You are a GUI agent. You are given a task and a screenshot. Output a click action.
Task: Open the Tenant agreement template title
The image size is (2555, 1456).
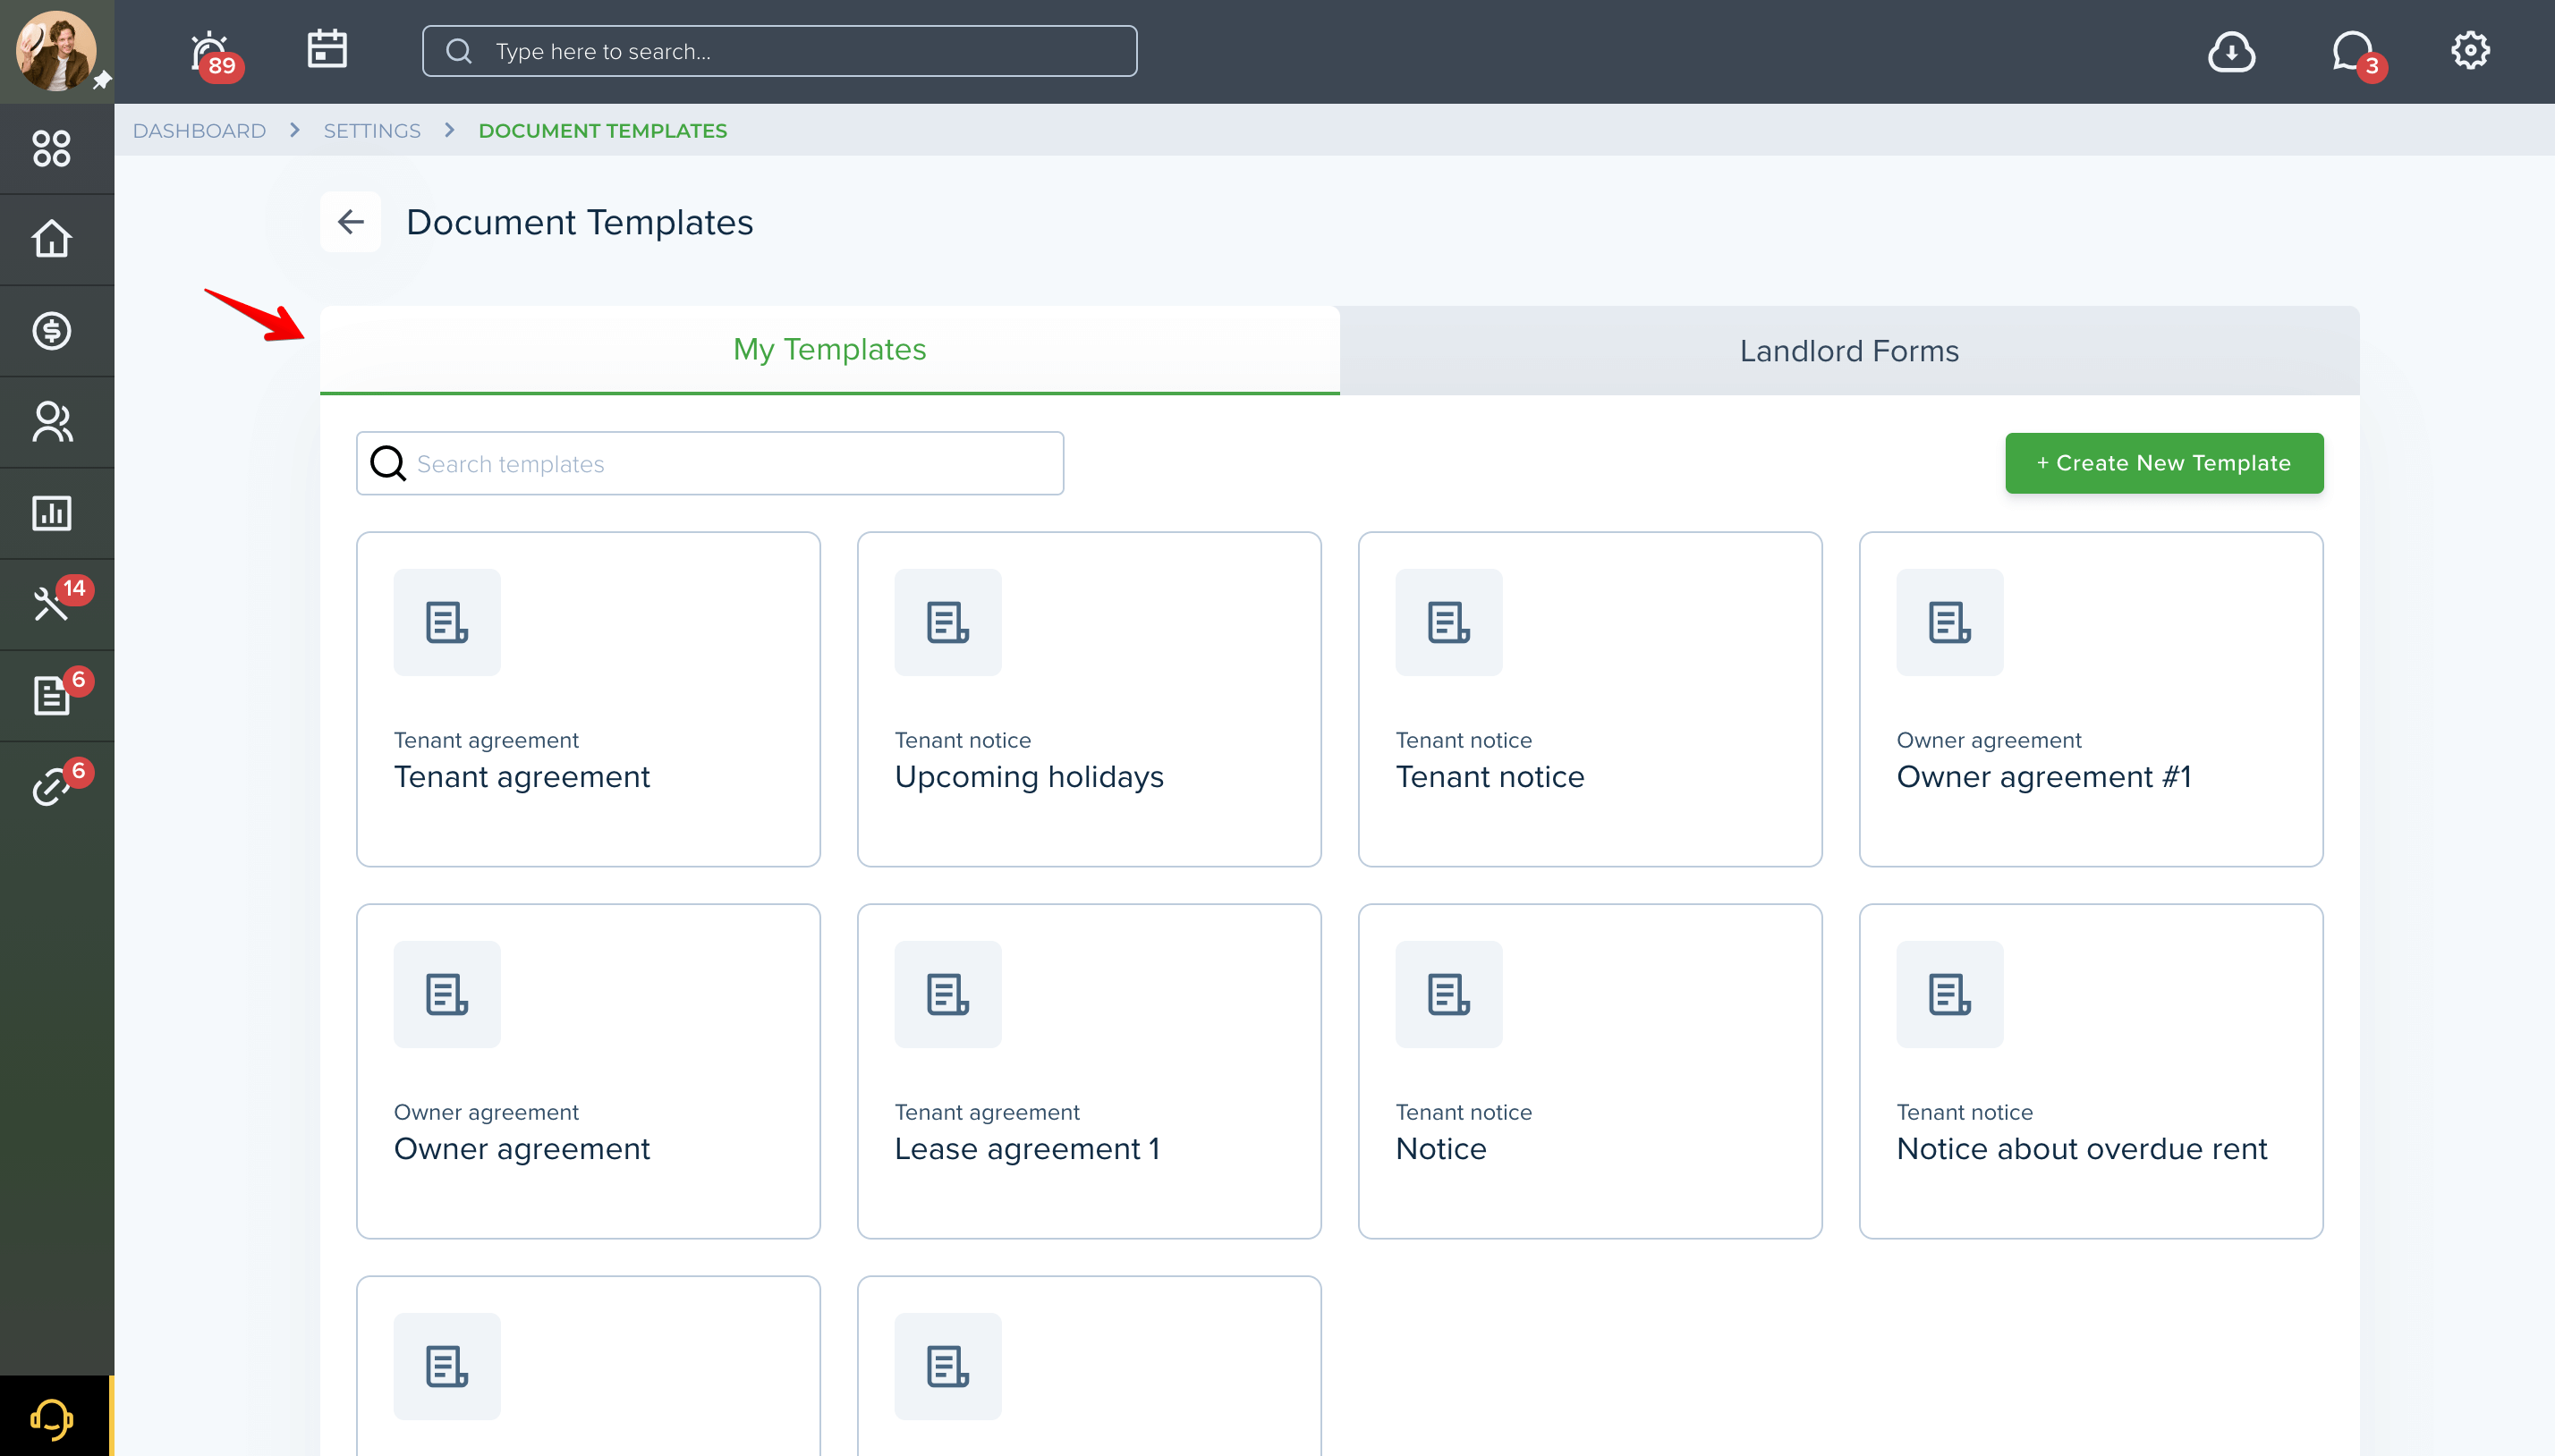(522, 777)
